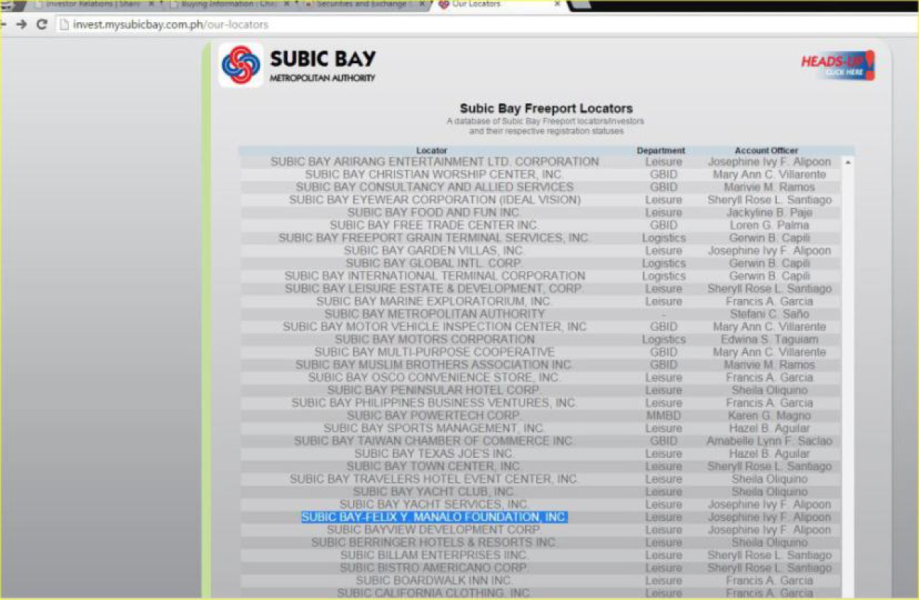Select SUBIC BAY EYEWEAR CORPORATION (IDEAL VISION)

click(434, 200)
